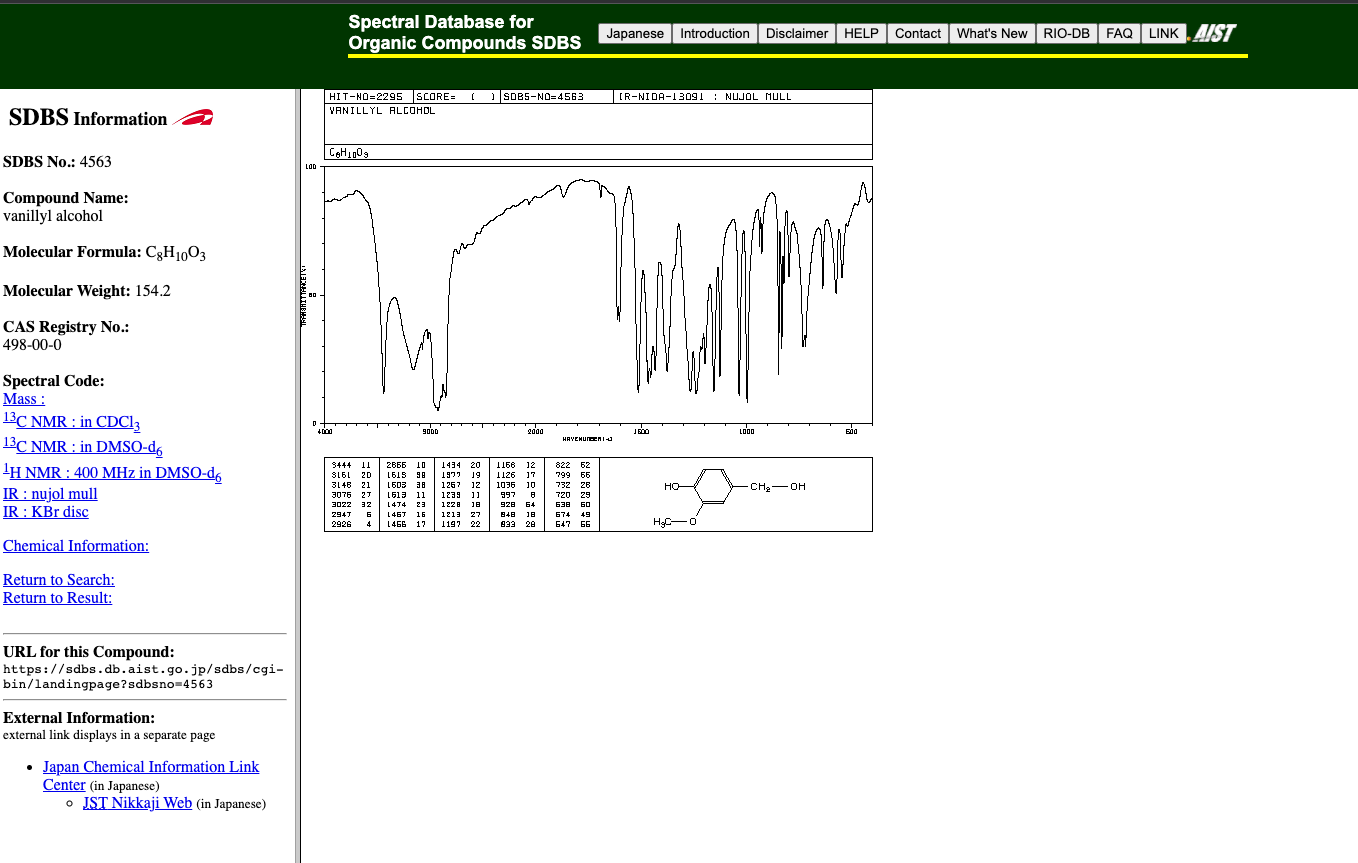Image resolution: width=1358 pixels, height=863 pixels.
Task: Click the SDBS Information red arrow logo
Action: [192, 117]
